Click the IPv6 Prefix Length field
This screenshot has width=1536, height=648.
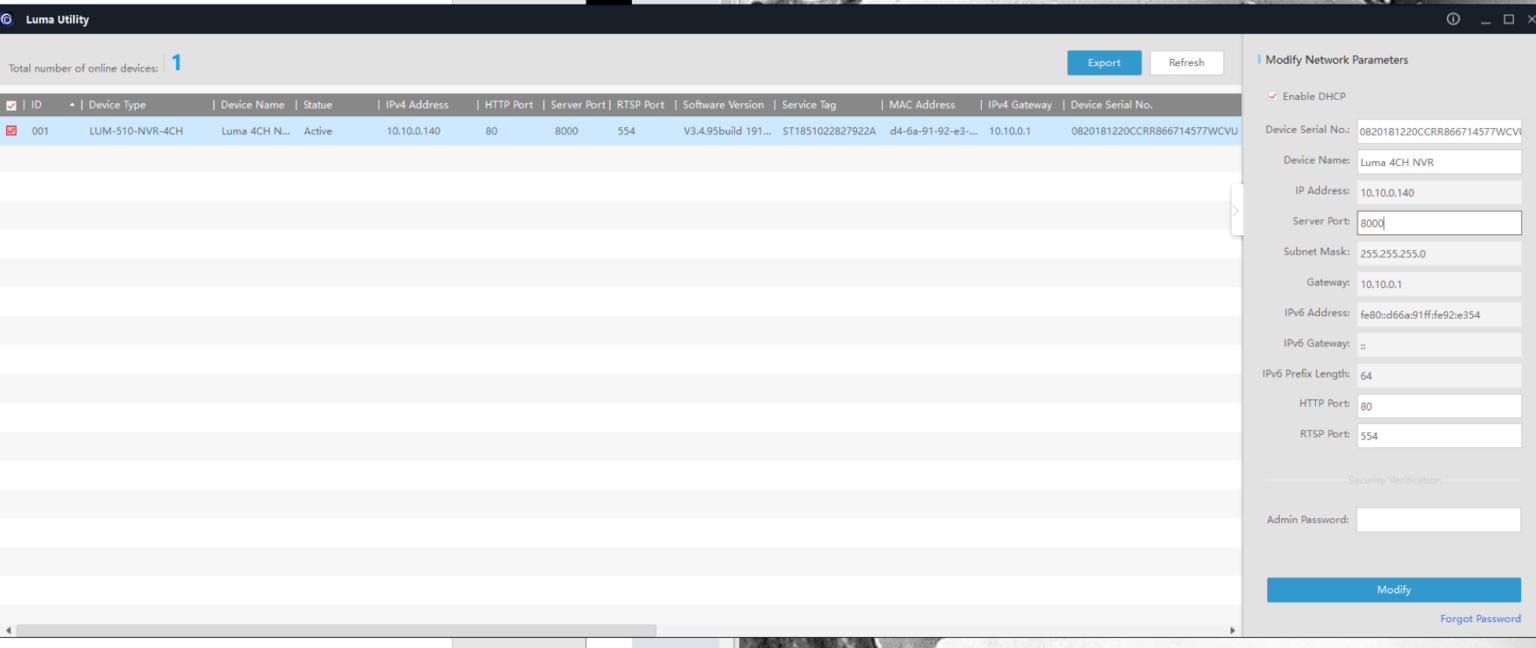[x=1439, y=375]
